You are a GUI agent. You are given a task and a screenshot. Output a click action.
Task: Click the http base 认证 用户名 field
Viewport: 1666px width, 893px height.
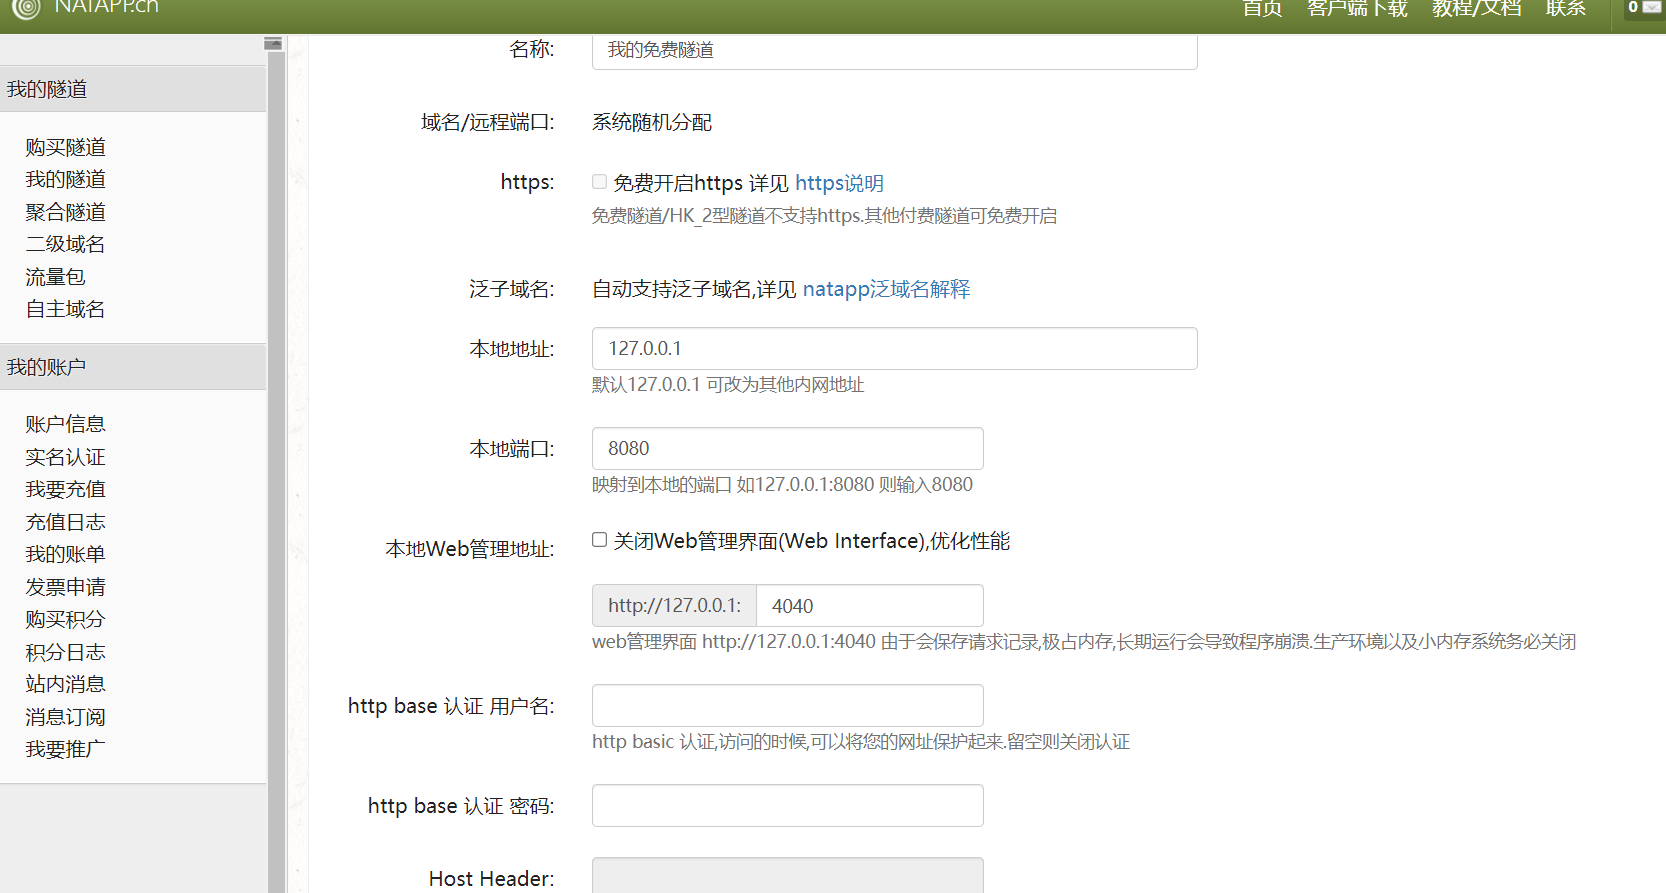(x=787, y=706)
